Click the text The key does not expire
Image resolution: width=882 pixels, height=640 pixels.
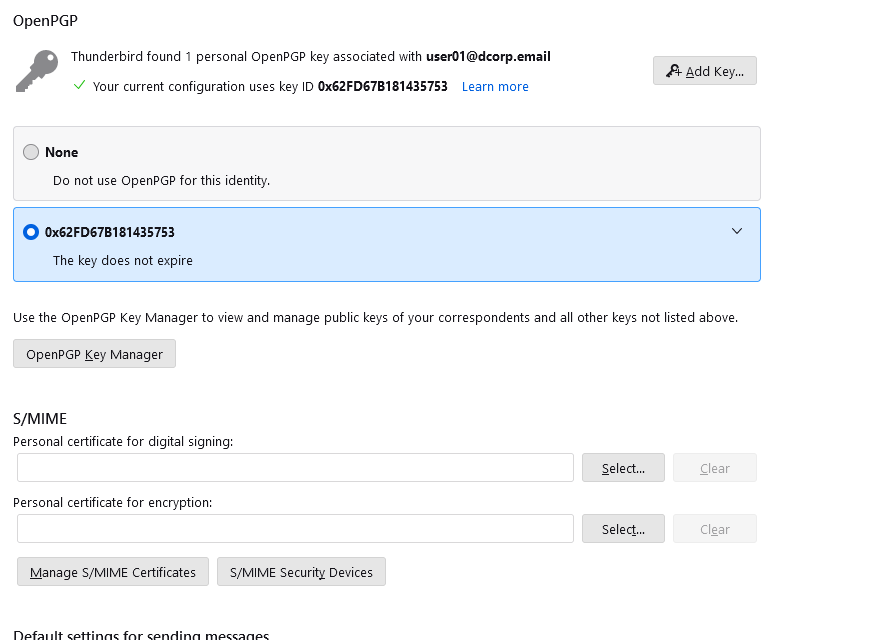122,260
